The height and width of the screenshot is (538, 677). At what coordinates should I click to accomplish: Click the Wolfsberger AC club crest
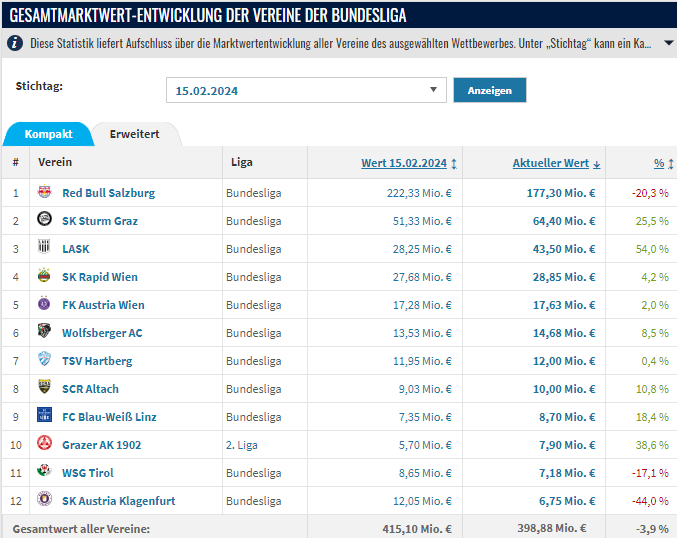coord(44,331)
